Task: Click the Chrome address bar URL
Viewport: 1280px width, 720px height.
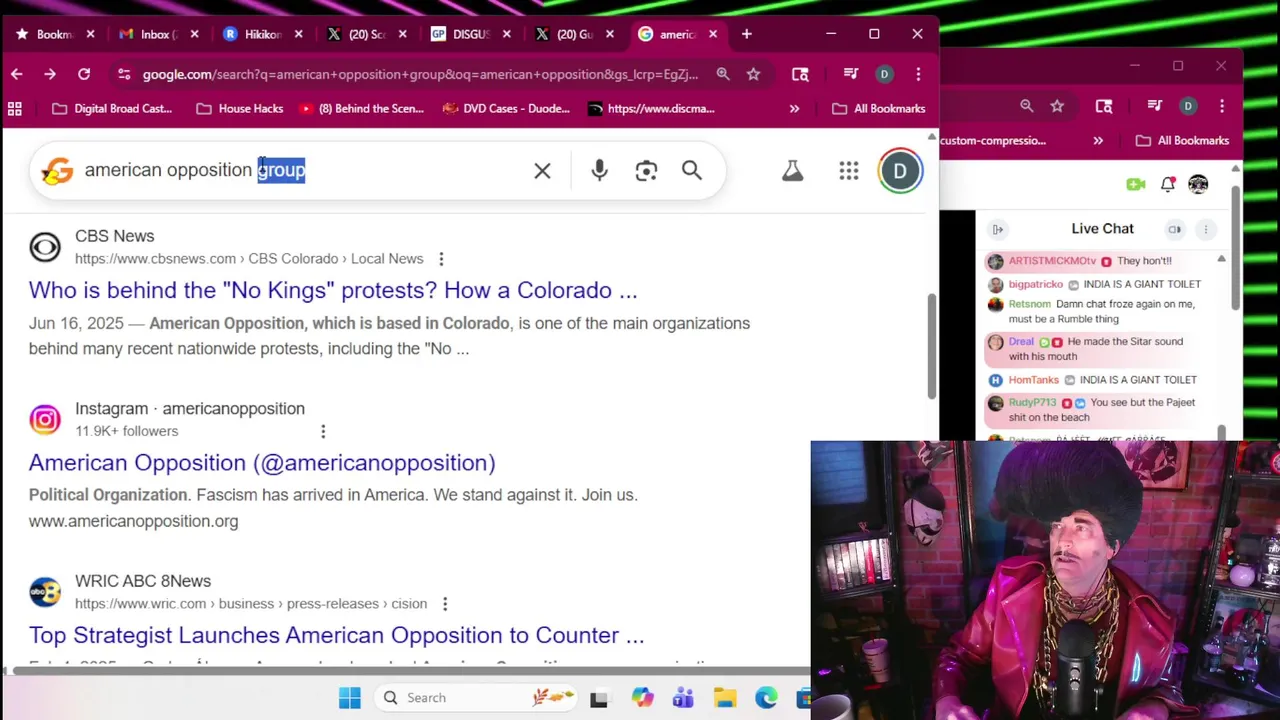Action: pyautogui.click(x=420, y=74)
